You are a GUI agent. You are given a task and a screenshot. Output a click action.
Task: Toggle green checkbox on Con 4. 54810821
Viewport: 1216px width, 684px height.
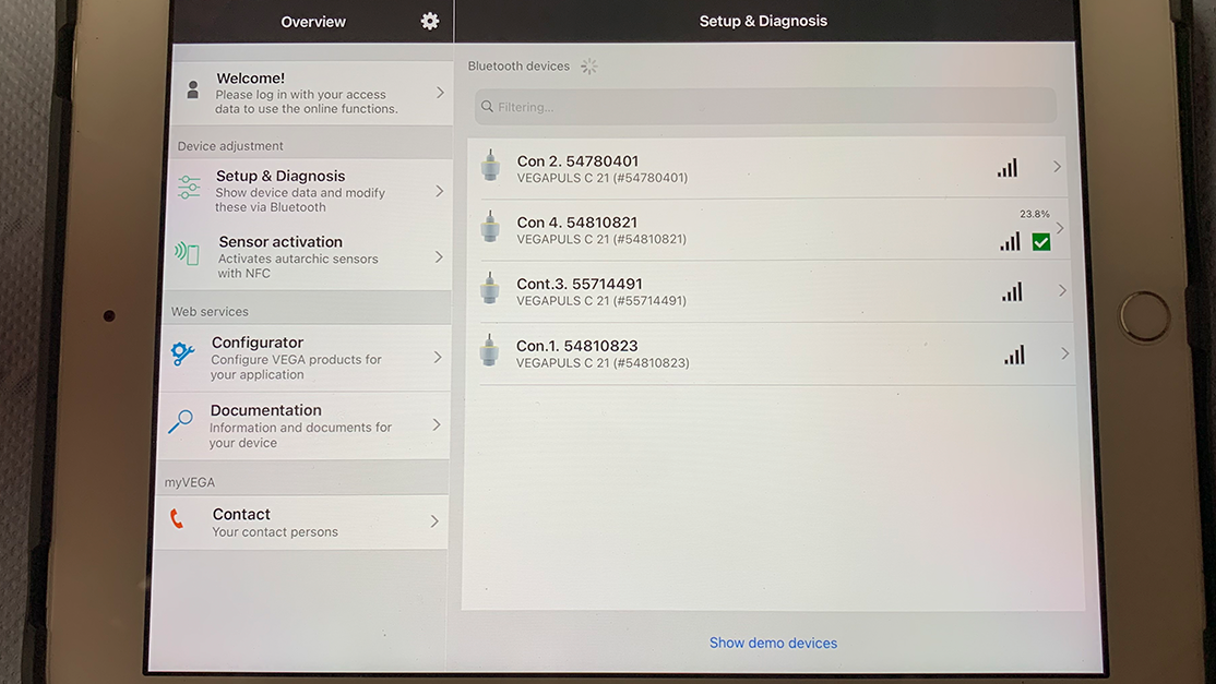1041,242
